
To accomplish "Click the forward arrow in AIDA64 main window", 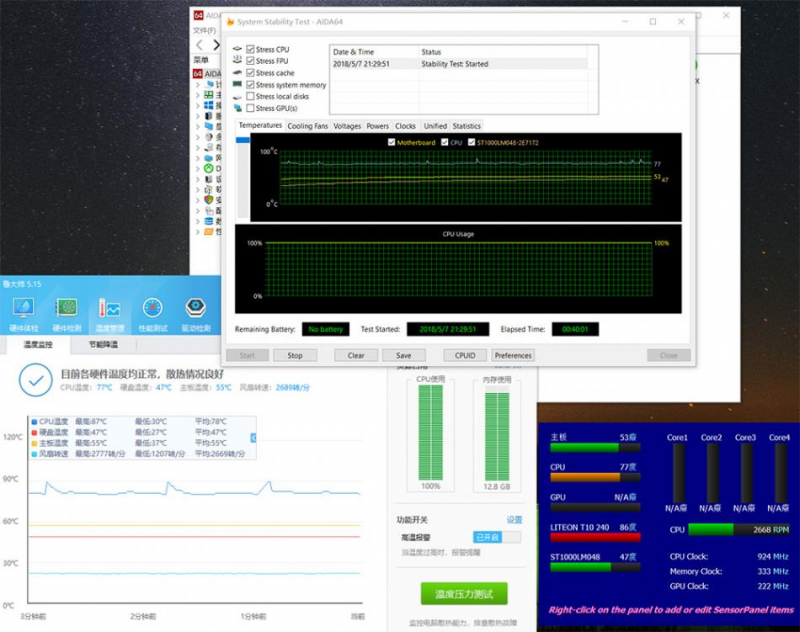I will (x=216, y=45).
